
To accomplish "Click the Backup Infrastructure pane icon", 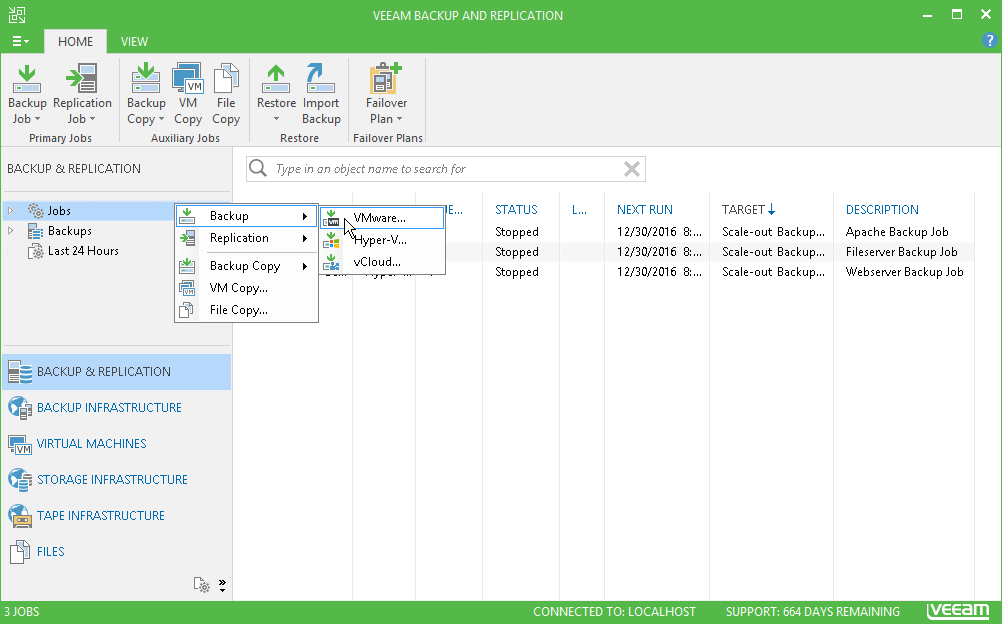I will (x=20, y=408).
